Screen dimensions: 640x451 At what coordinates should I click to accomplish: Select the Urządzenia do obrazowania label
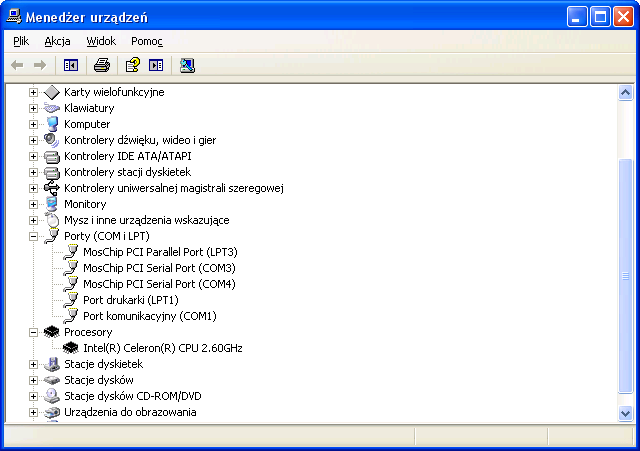130,412
